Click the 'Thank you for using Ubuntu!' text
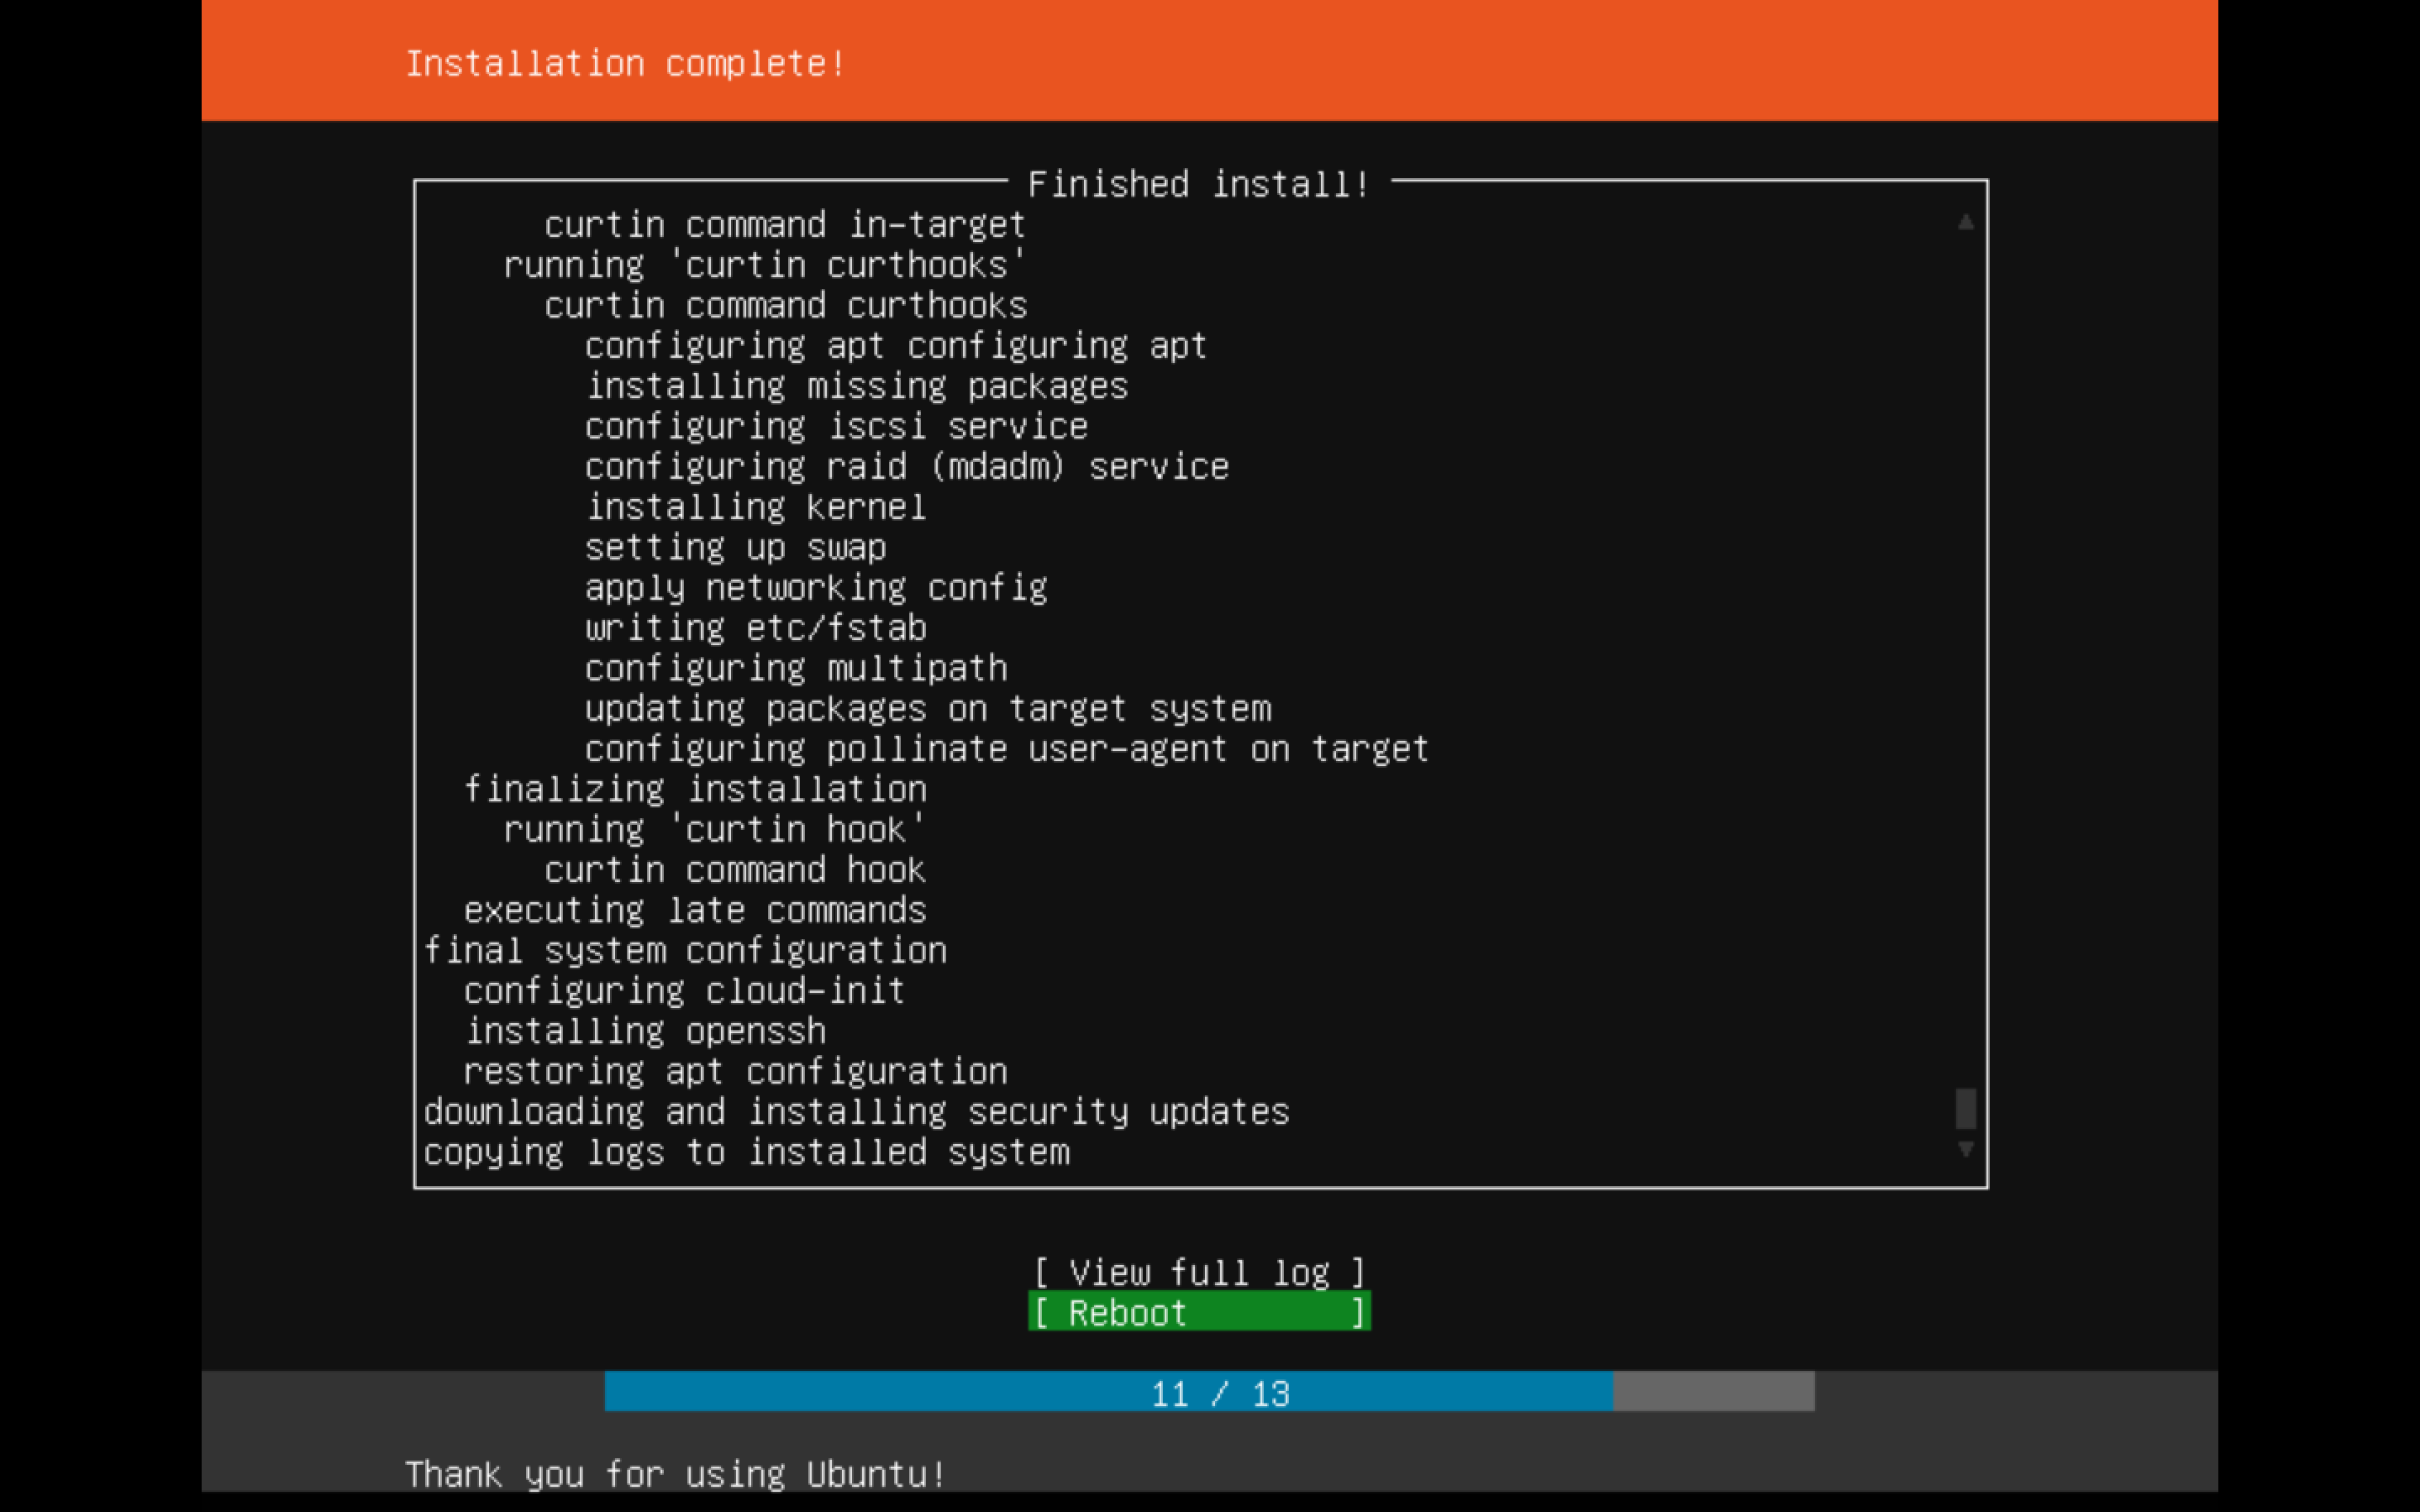 pos(675,1475)
